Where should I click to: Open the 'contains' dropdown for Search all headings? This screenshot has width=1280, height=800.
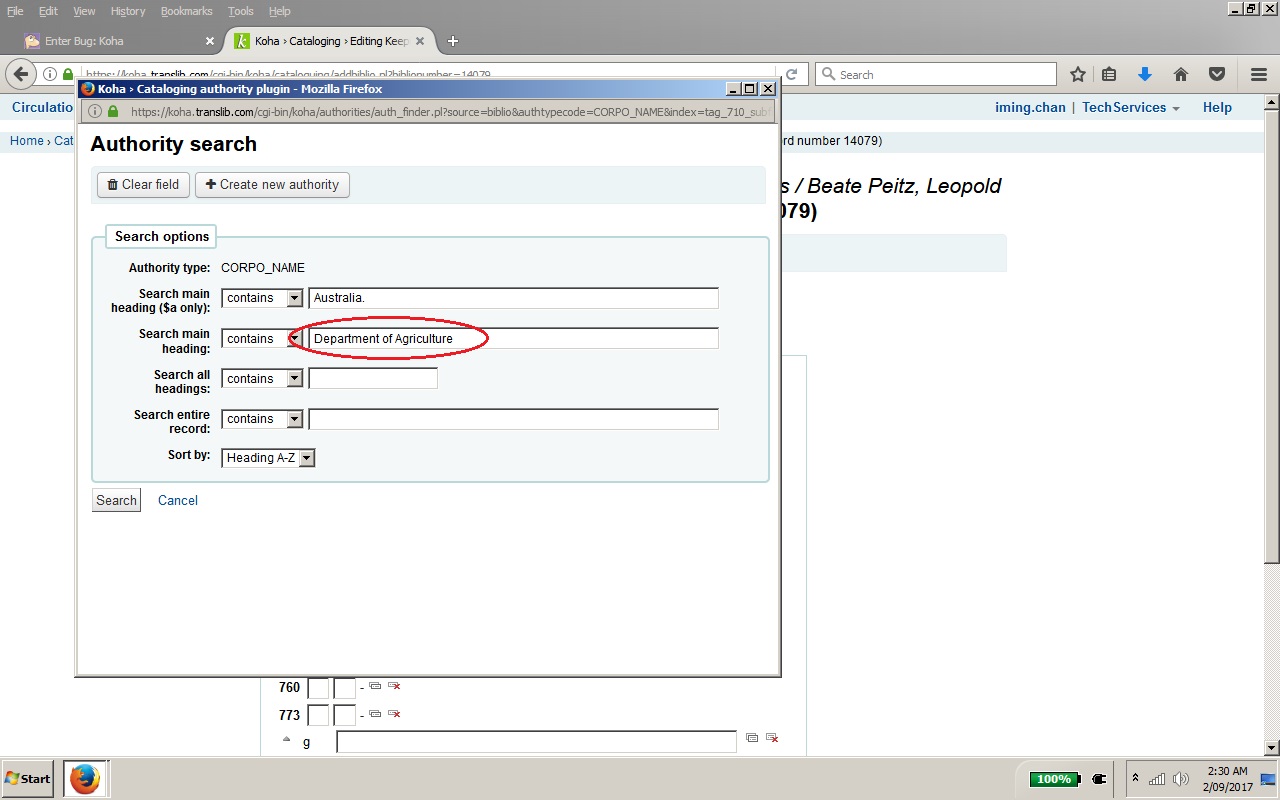click(262, 379)
